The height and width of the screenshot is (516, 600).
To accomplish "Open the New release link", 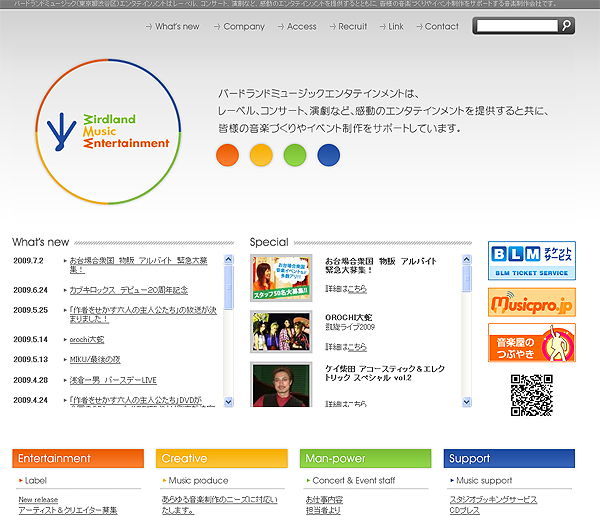I will coord(38,500).
